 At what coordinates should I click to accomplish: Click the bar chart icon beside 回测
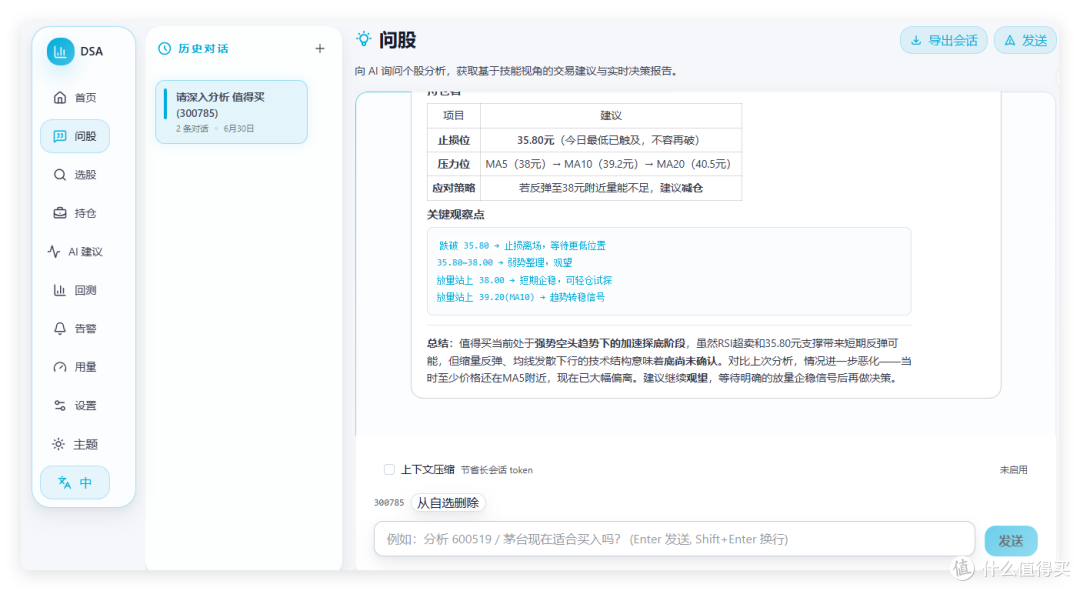click(60, 291)
